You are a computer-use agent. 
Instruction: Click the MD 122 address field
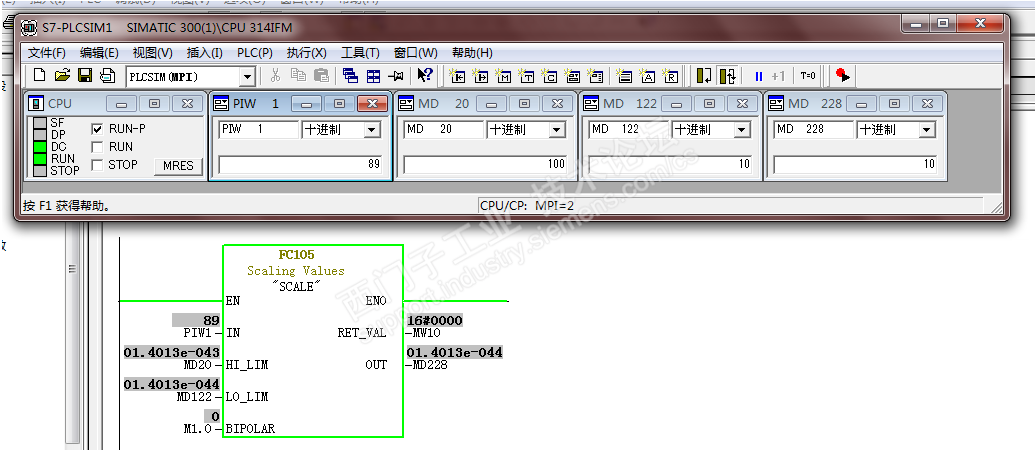tap(628, 129)
